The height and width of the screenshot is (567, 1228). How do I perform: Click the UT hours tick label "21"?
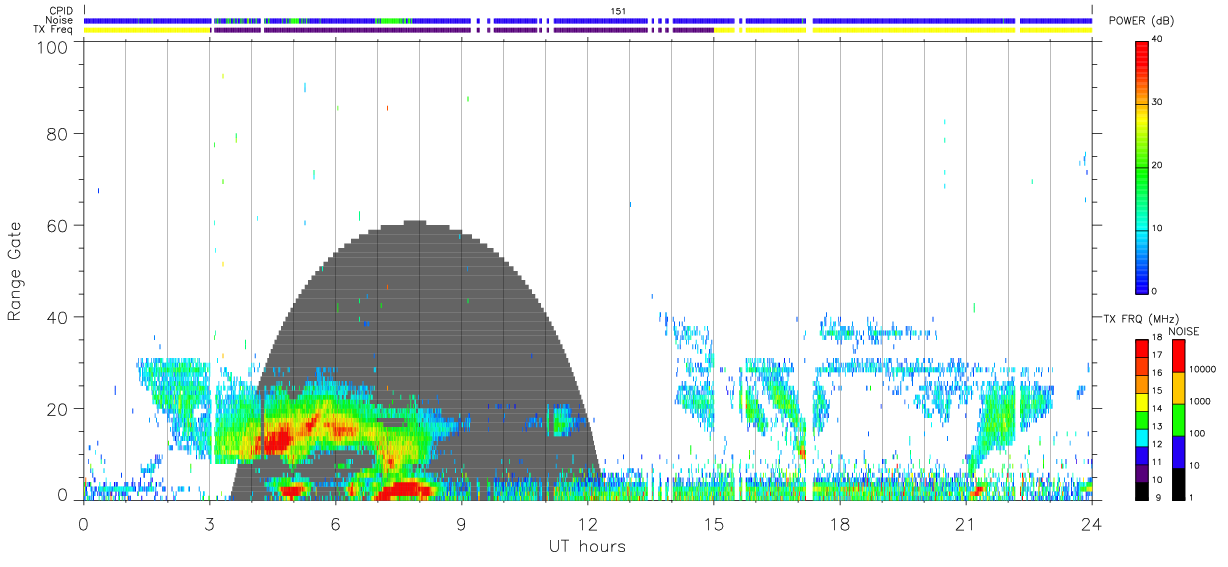965,524
